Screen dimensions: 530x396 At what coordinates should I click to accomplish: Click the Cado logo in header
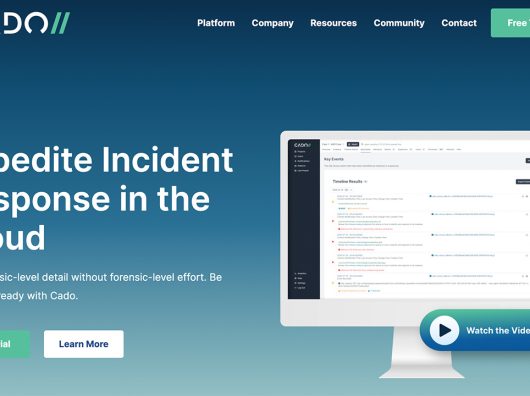coord(34,23)
